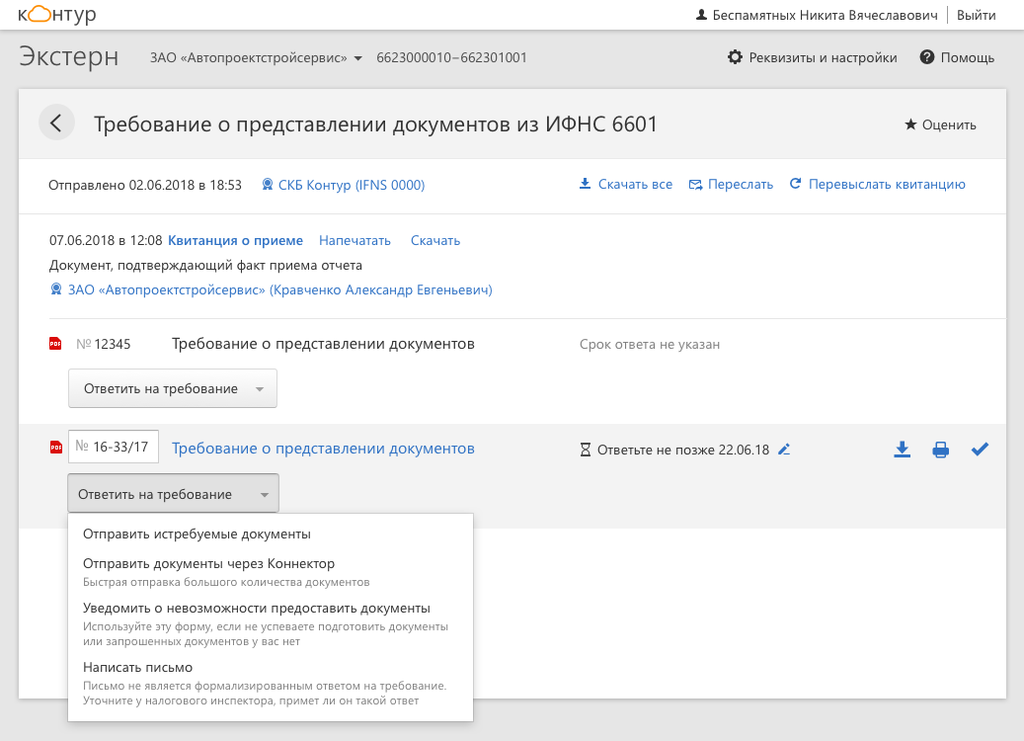Click the star icon beside Оценить
Image resolution: width=1024 pixels, height=741 pixels.
click(910, 124)
